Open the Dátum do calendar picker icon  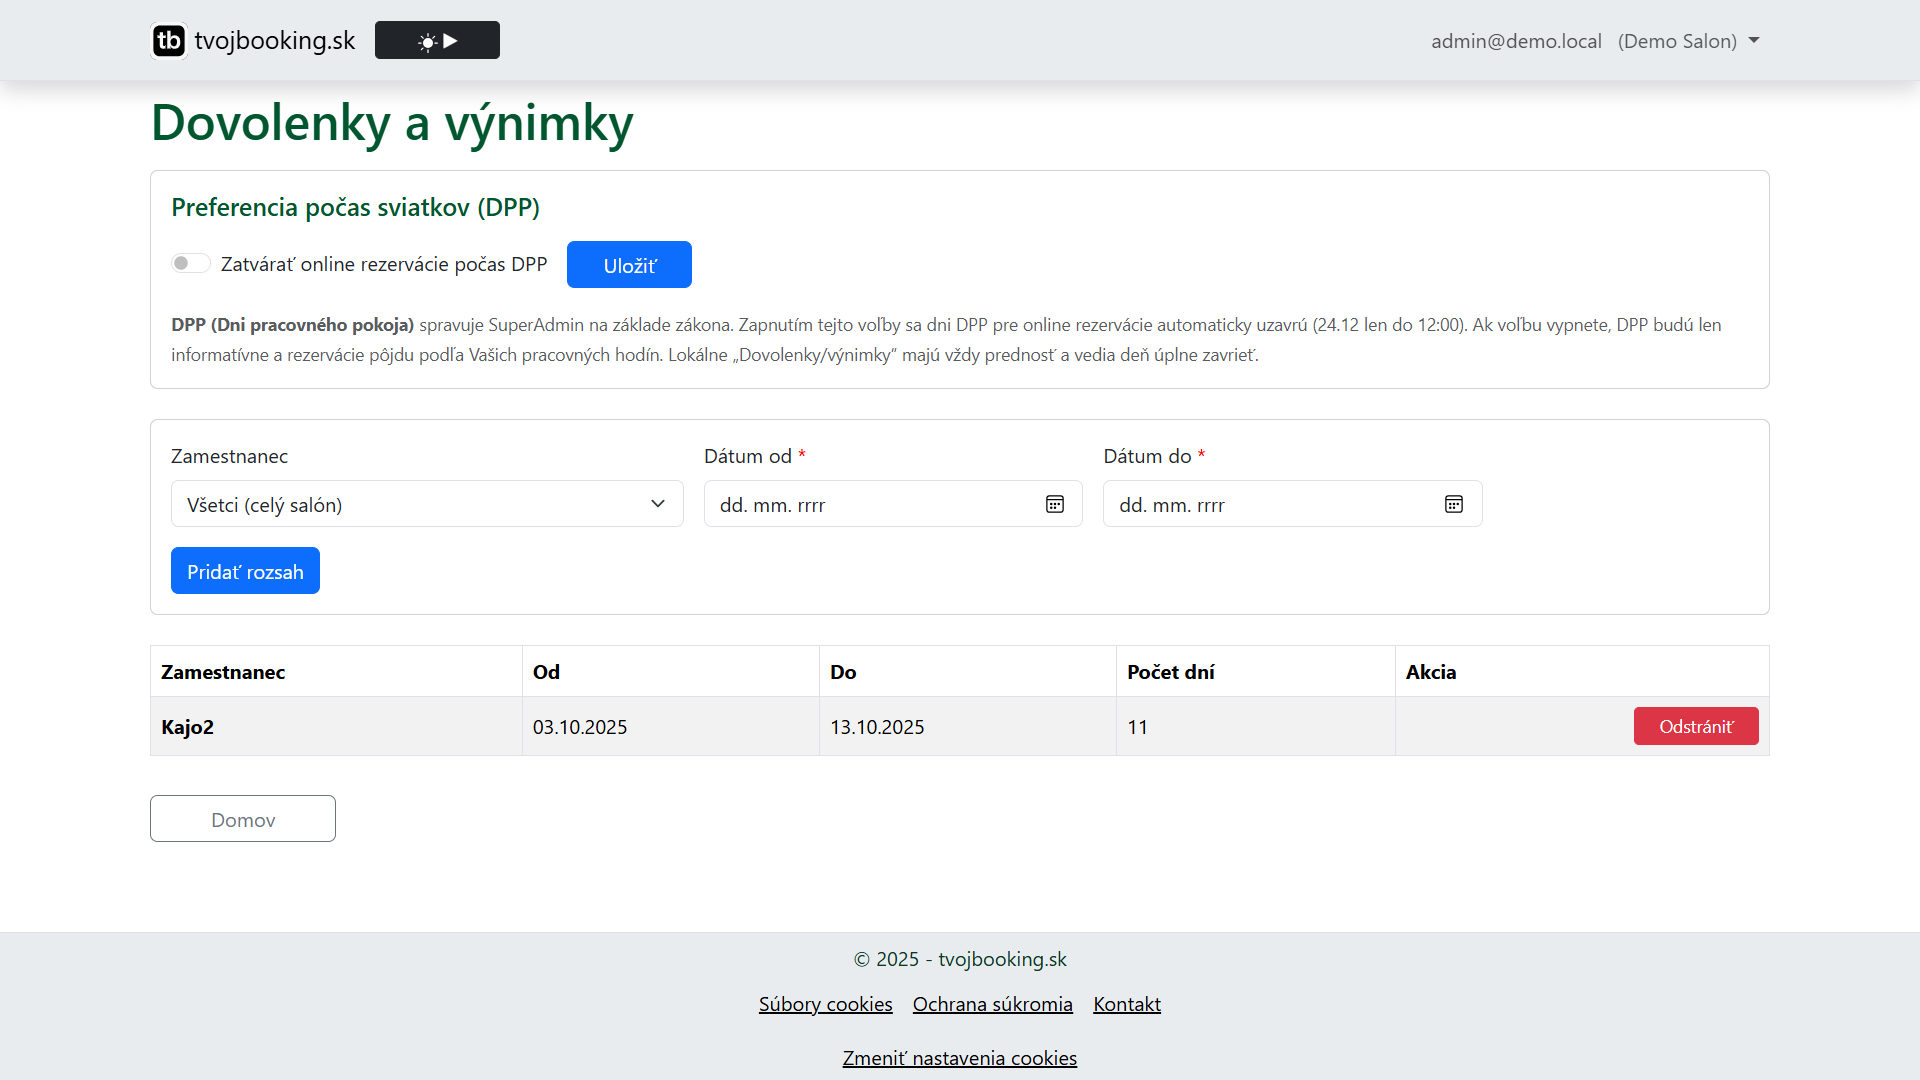[1453, 504]
